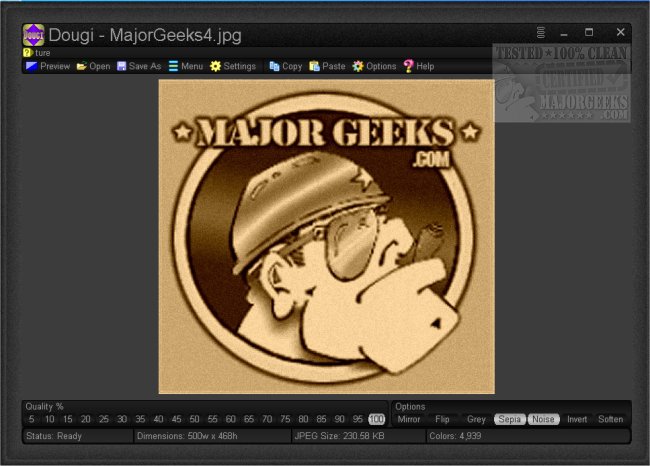Set JPEG quality to 55
The height and width of the screenshot is (466, 650).
tap(213, 419)
